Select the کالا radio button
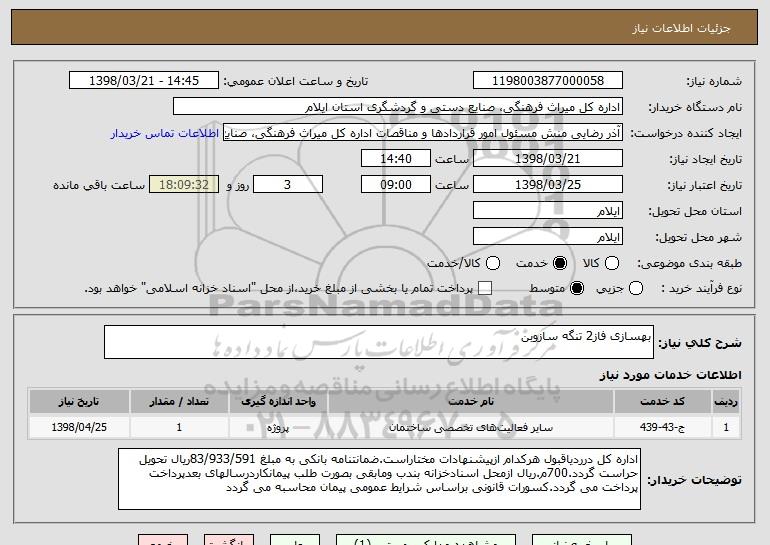Image resolution: width=770 pixels, height=545 pixels. click(x=612, y=263)
